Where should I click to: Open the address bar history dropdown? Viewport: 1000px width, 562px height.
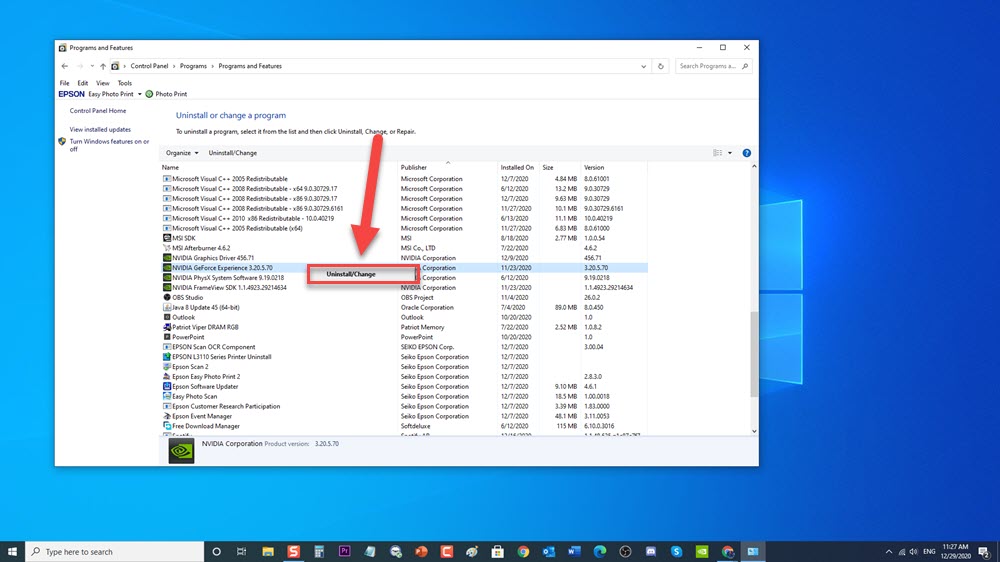coord(643,66)
